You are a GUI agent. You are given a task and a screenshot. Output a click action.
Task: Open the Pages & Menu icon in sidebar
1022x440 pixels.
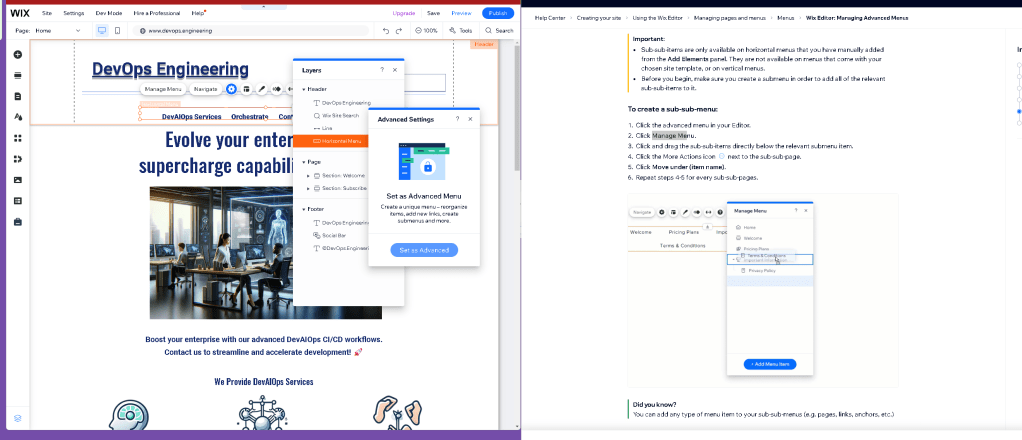(18, 96)
